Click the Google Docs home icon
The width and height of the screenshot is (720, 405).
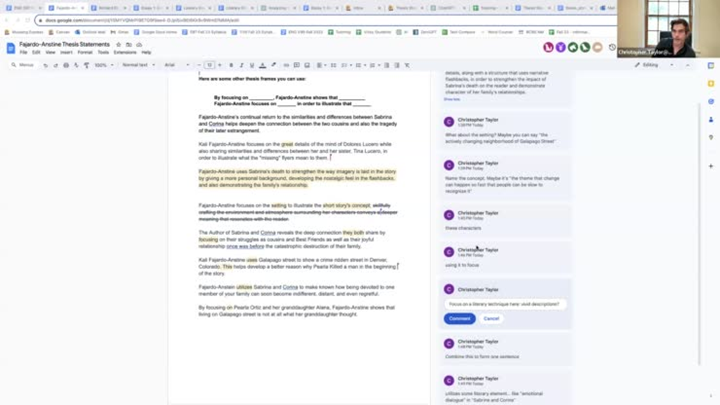coord(11,47)
